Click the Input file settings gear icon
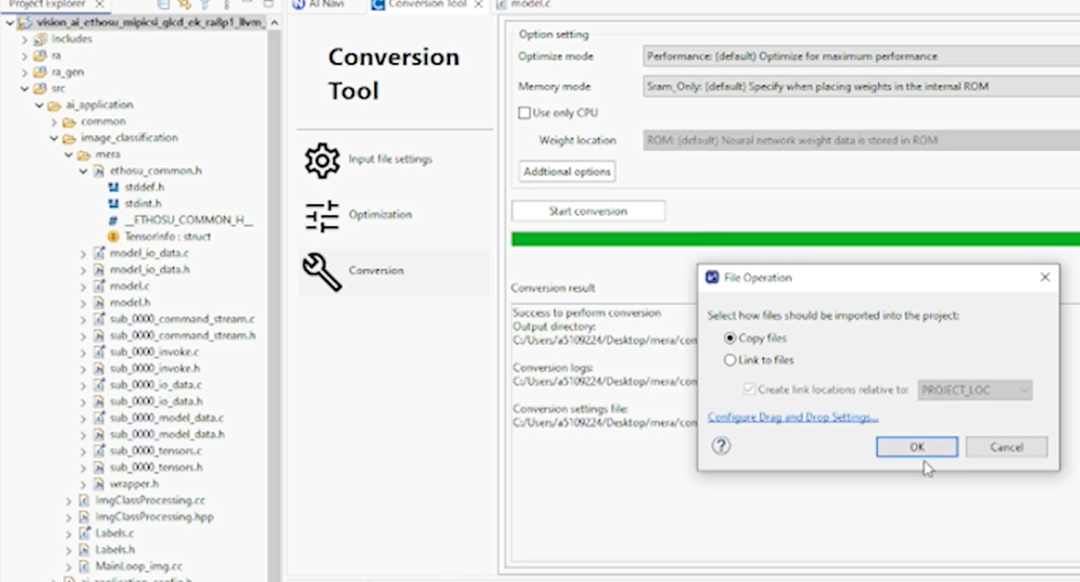 point(322,160)
